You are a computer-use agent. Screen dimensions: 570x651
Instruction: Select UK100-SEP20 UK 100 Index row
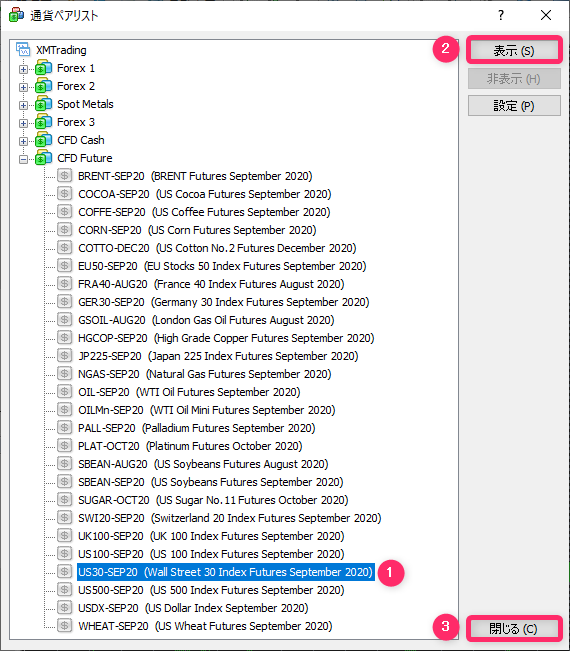(211, 536)
